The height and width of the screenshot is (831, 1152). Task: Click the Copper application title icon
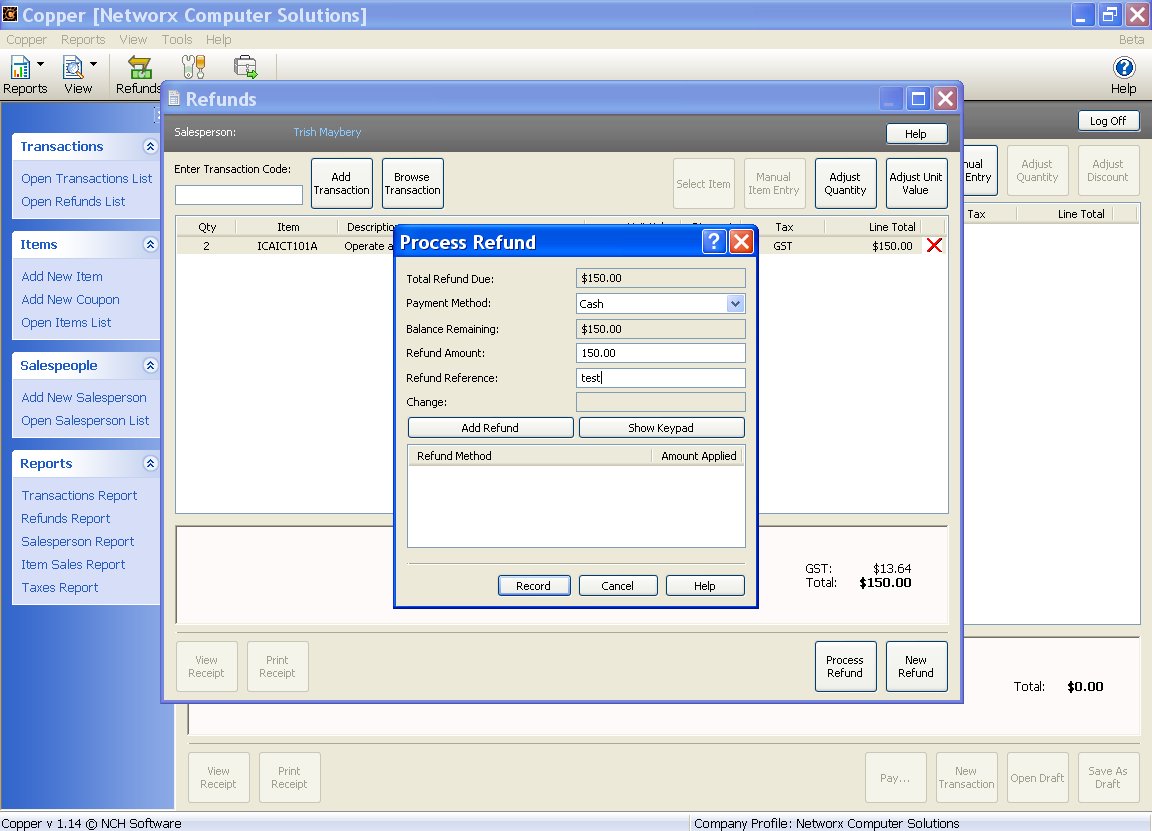[x=10, y=14]
